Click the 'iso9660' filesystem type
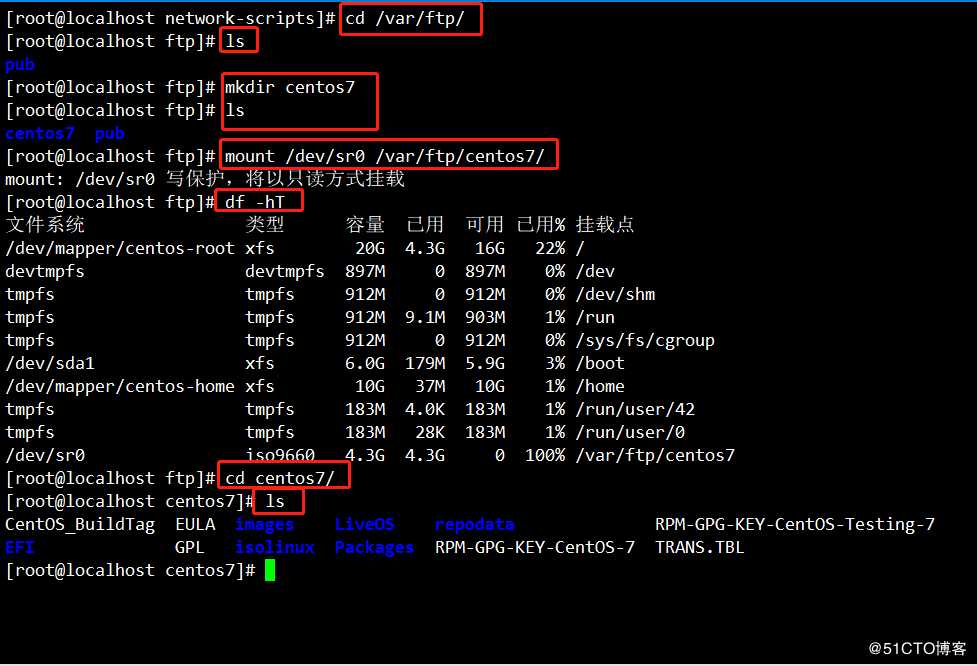Image resolution: width=977 pixels, height=666 pixels. [280, 455]
